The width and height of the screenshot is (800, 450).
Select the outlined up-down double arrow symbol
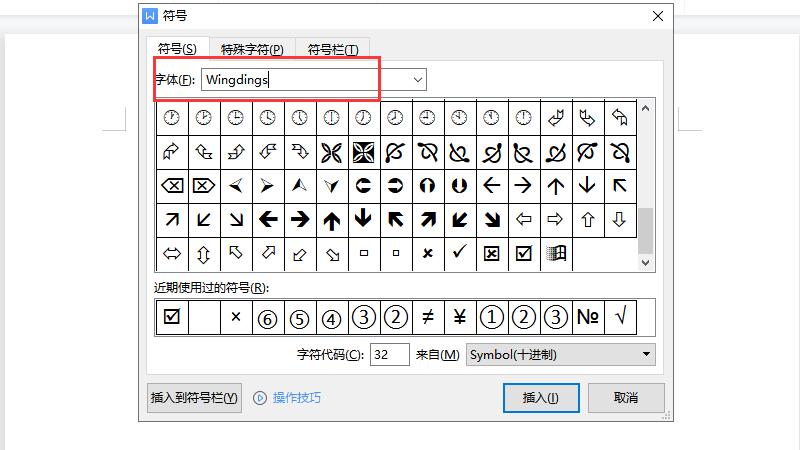(204, 254)
